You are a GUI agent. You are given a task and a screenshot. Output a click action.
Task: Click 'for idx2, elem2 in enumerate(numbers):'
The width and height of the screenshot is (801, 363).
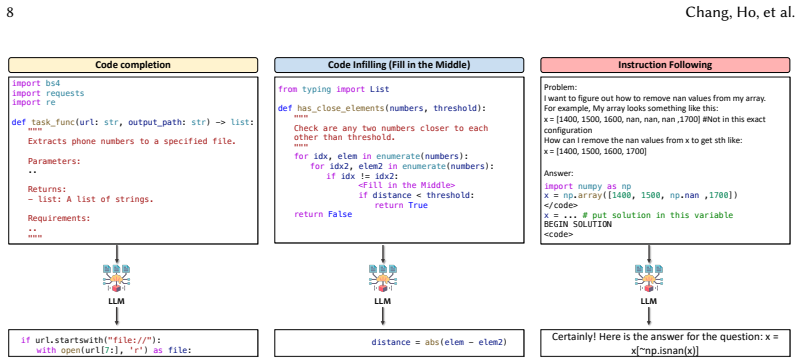tap(403, 166)
